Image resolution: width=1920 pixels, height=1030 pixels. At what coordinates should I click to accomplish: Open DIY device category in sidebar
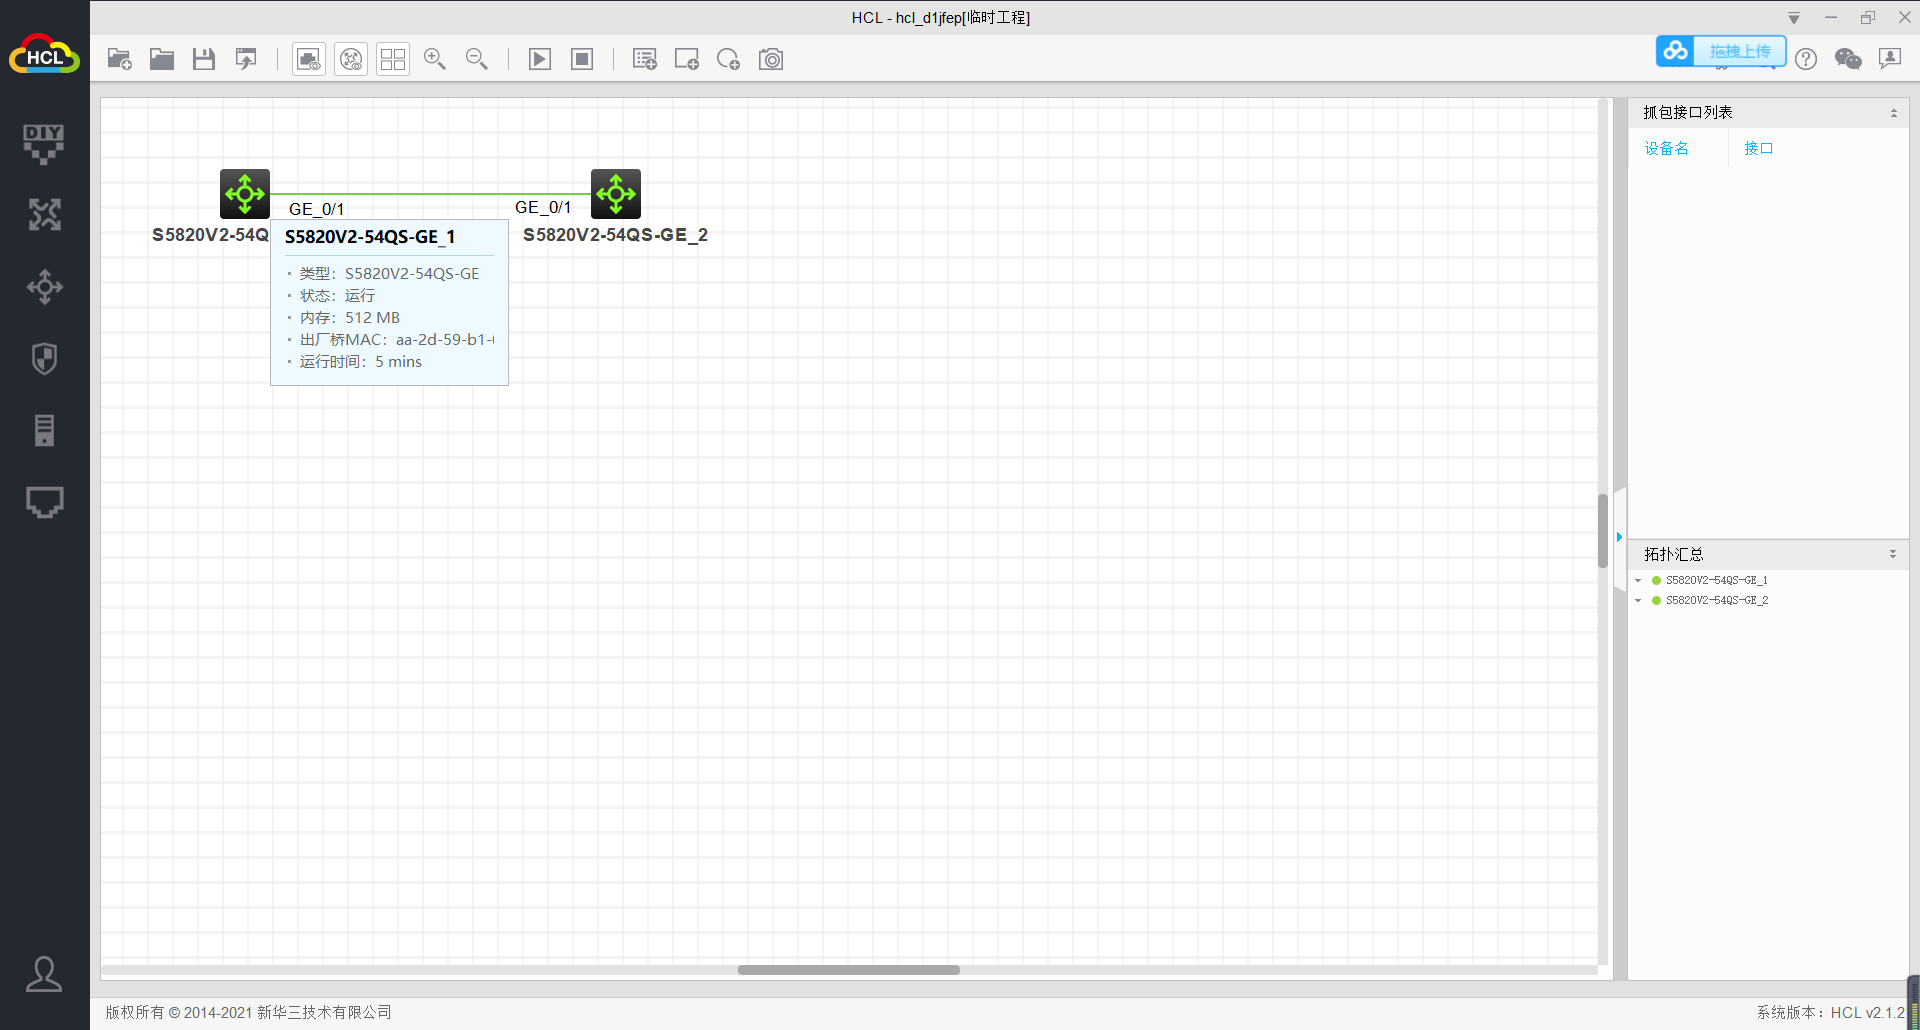pyautogui.click(x=44, y=144)
